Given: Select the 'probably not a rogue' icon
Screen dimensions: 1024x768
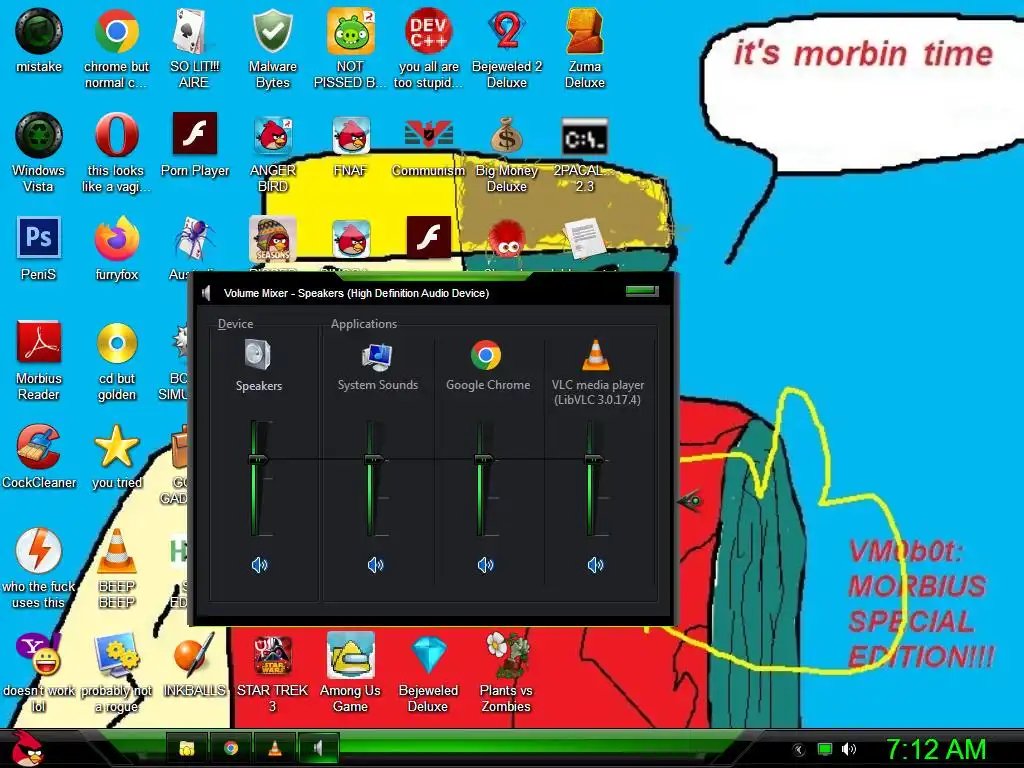Looking at the screenshot, I should 116,672.
